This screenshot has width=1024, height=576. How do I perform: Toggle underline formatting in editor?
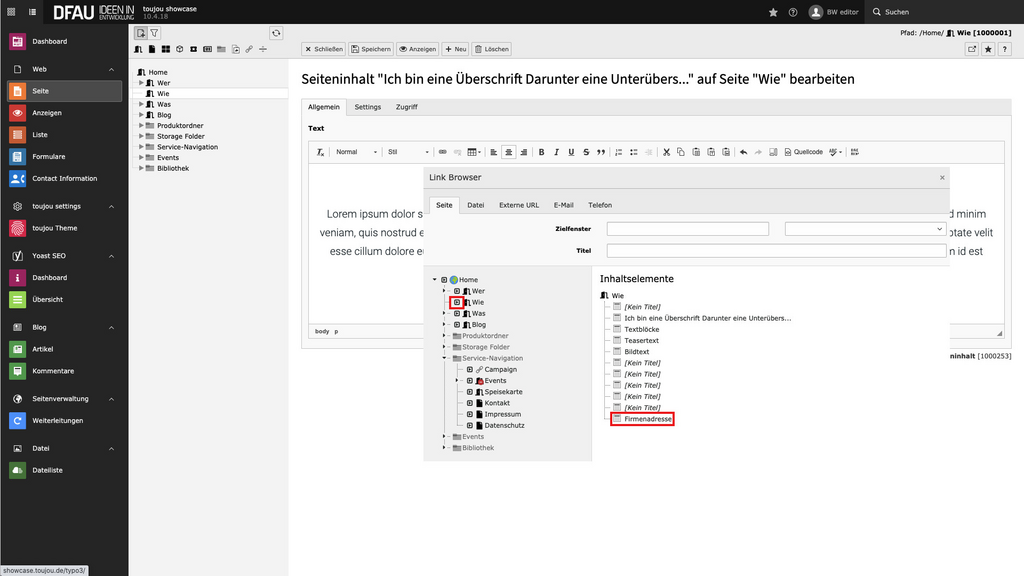[x=571, y=152]
